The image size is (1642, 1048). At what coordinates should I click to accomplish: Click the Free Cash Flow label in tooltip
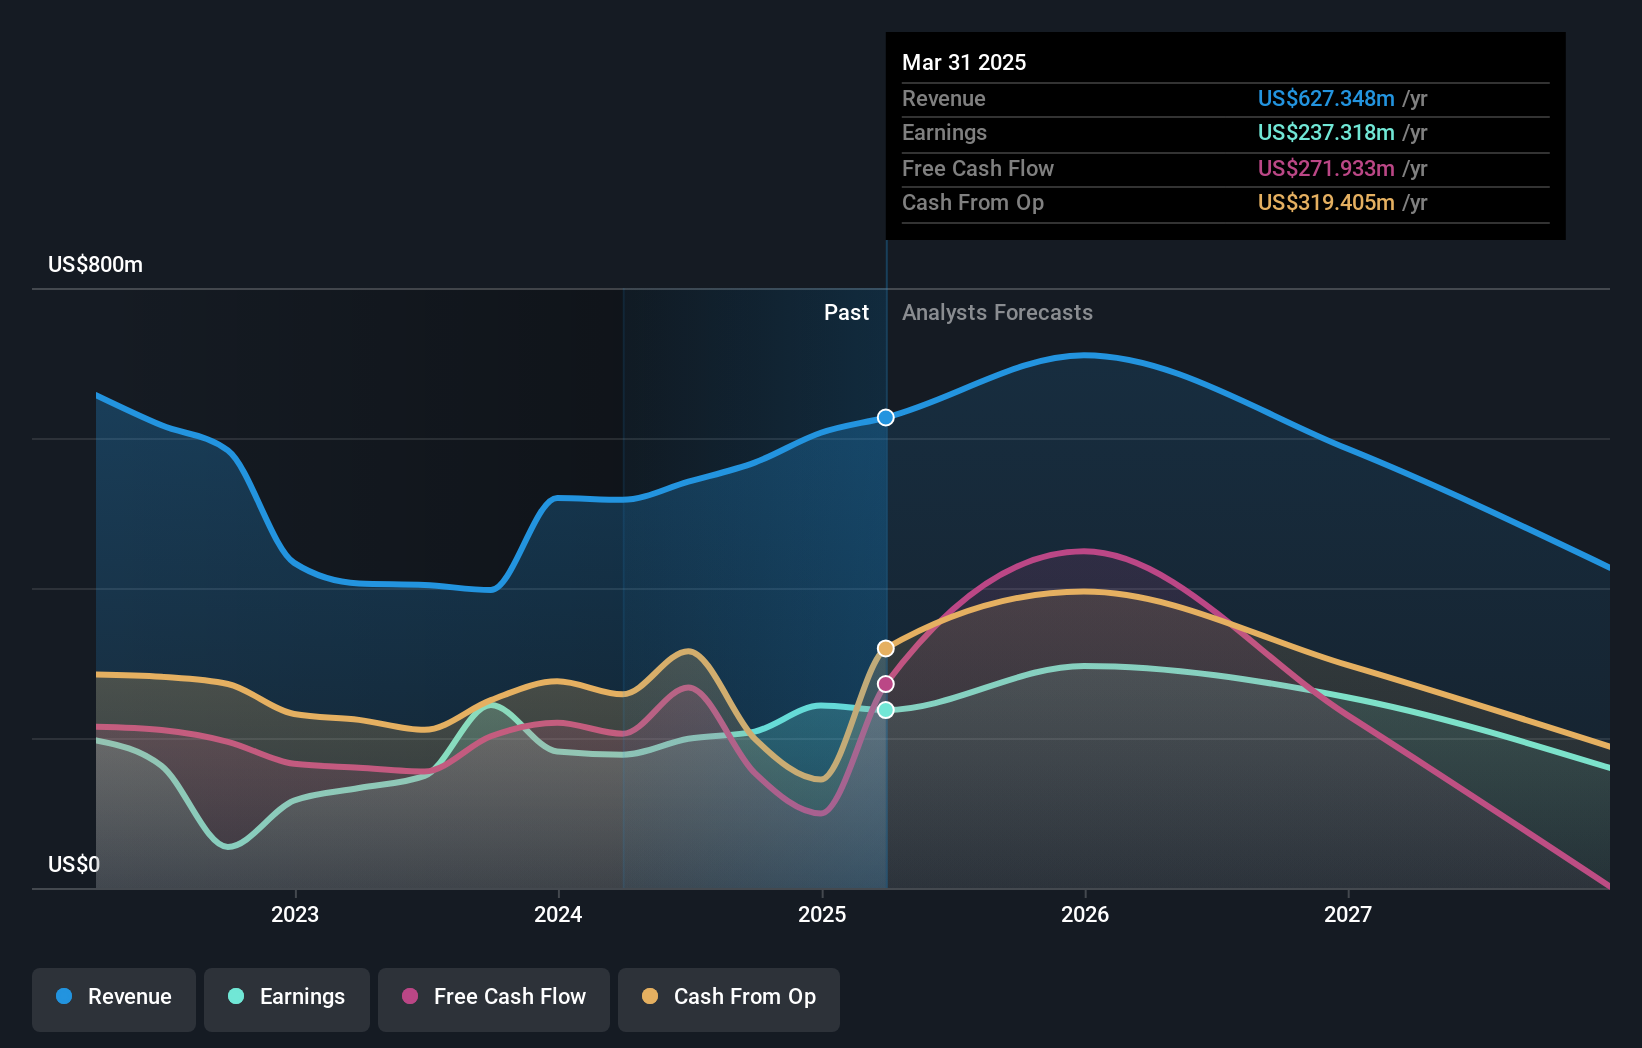click(x=978, y=169)
